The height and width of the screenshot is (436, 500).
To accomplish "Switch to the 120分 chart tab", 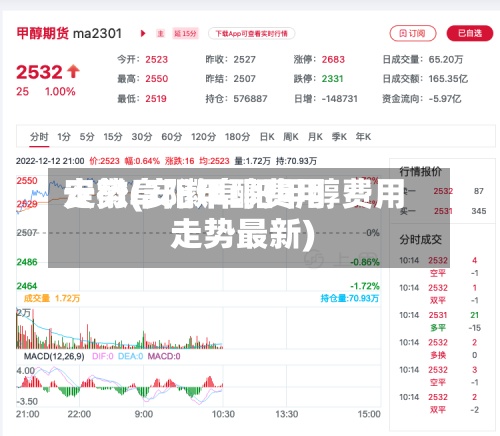I will pos(203,137).
